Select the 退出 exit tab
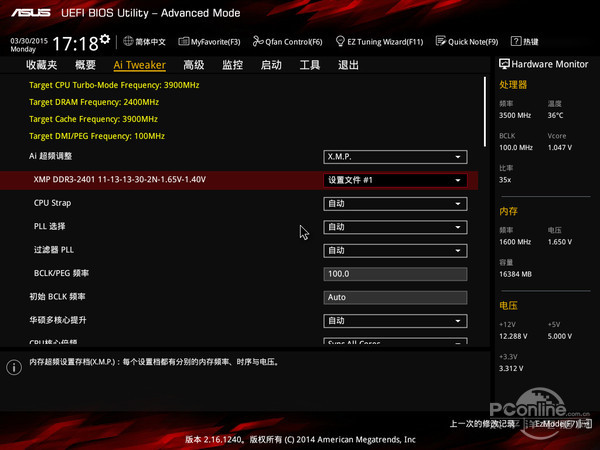The width and height of the screenshot is (600, 450). pyautogui.click(x=348, y=65)
